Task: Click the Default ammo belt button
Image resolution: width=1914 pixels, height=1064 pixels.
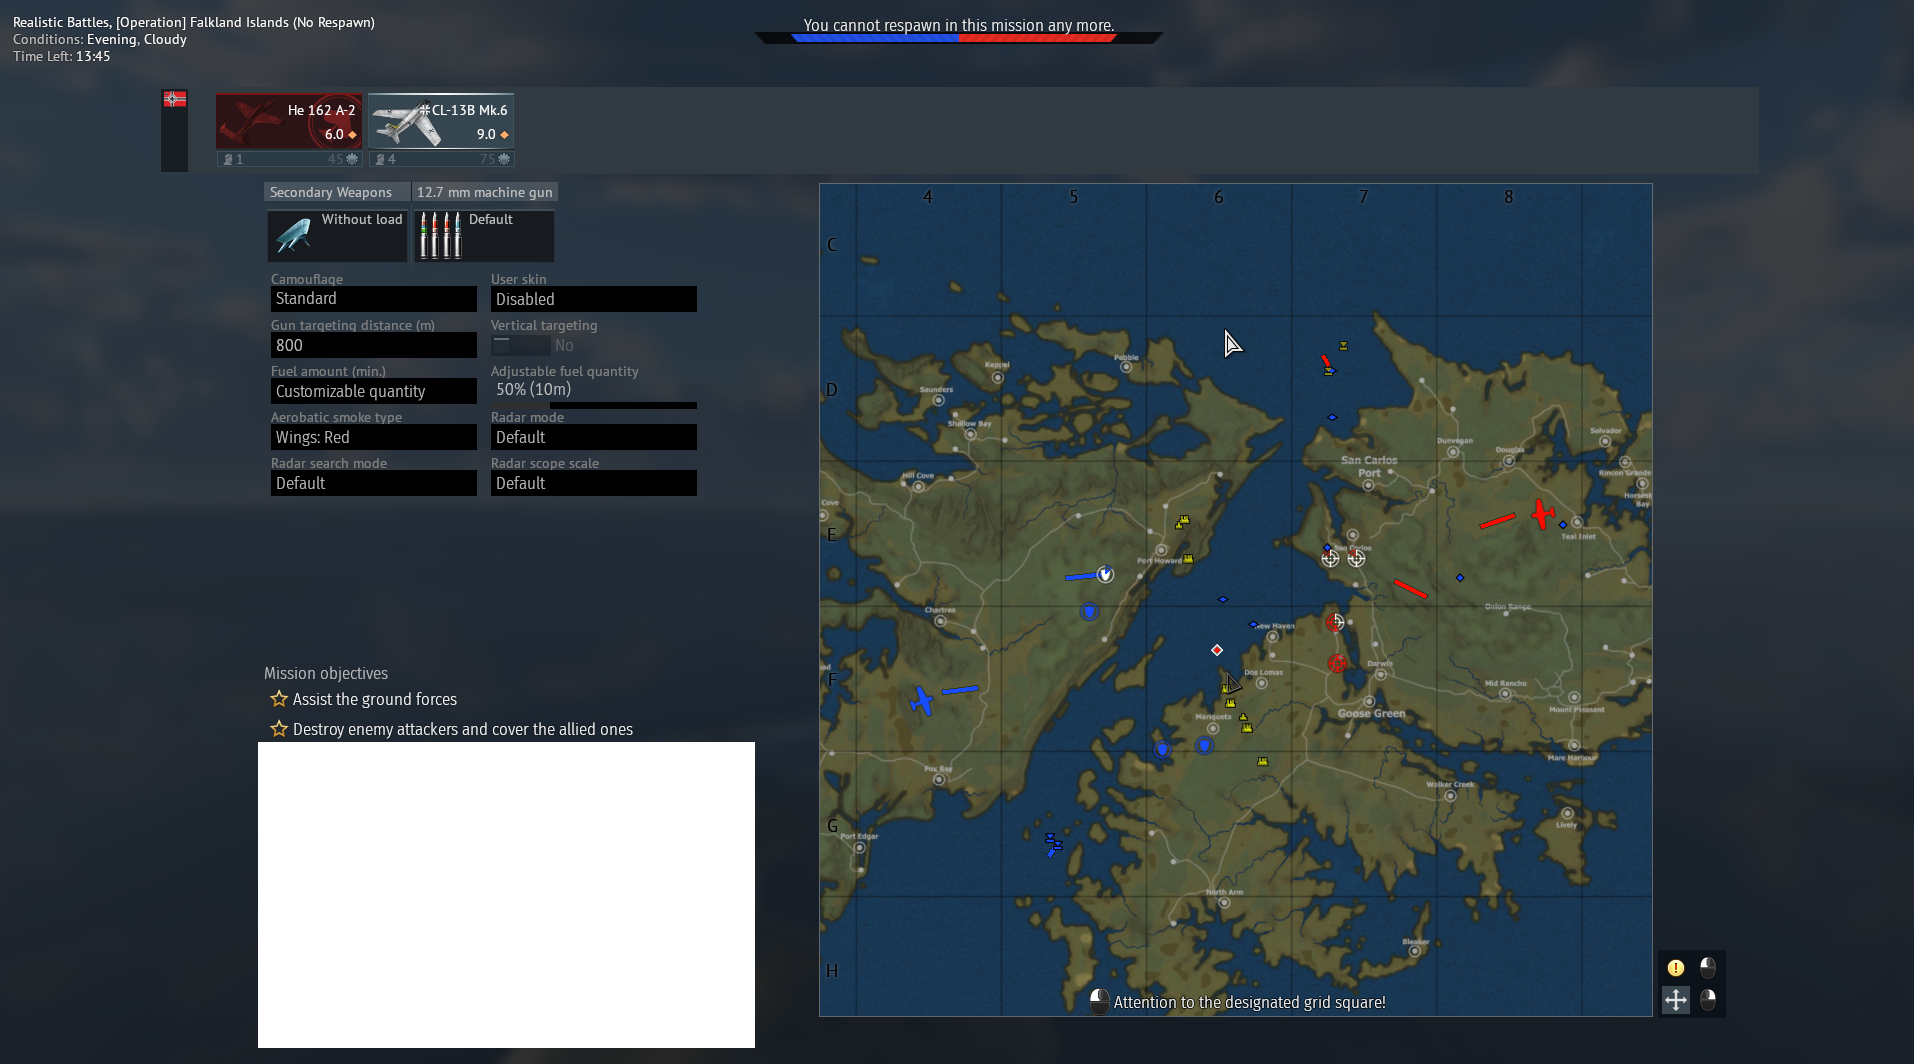Action: tap(484, 236)
